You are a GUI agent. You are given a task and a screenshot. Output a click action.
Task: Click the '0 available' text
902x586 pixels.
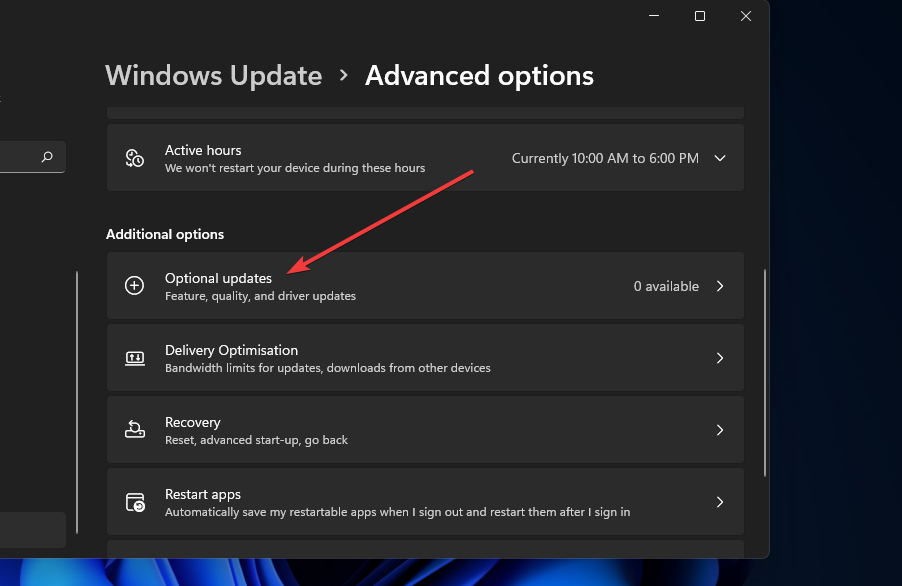click(x=666, y=286)
